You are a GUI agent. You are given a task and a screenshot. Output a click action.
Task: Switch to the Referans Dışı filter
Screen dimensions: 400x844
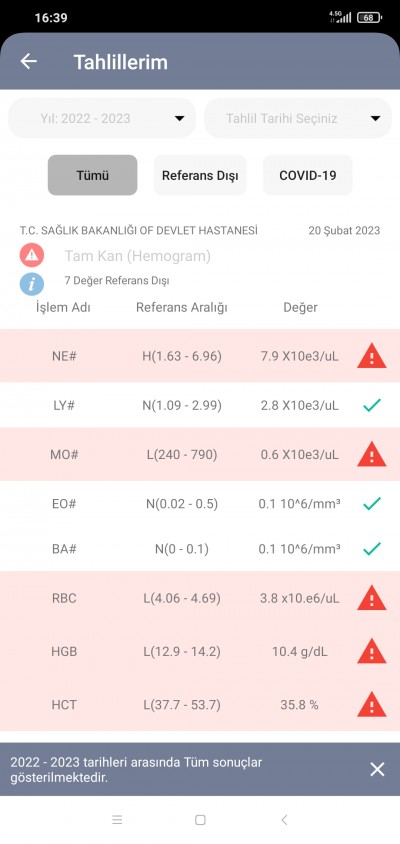200,175
